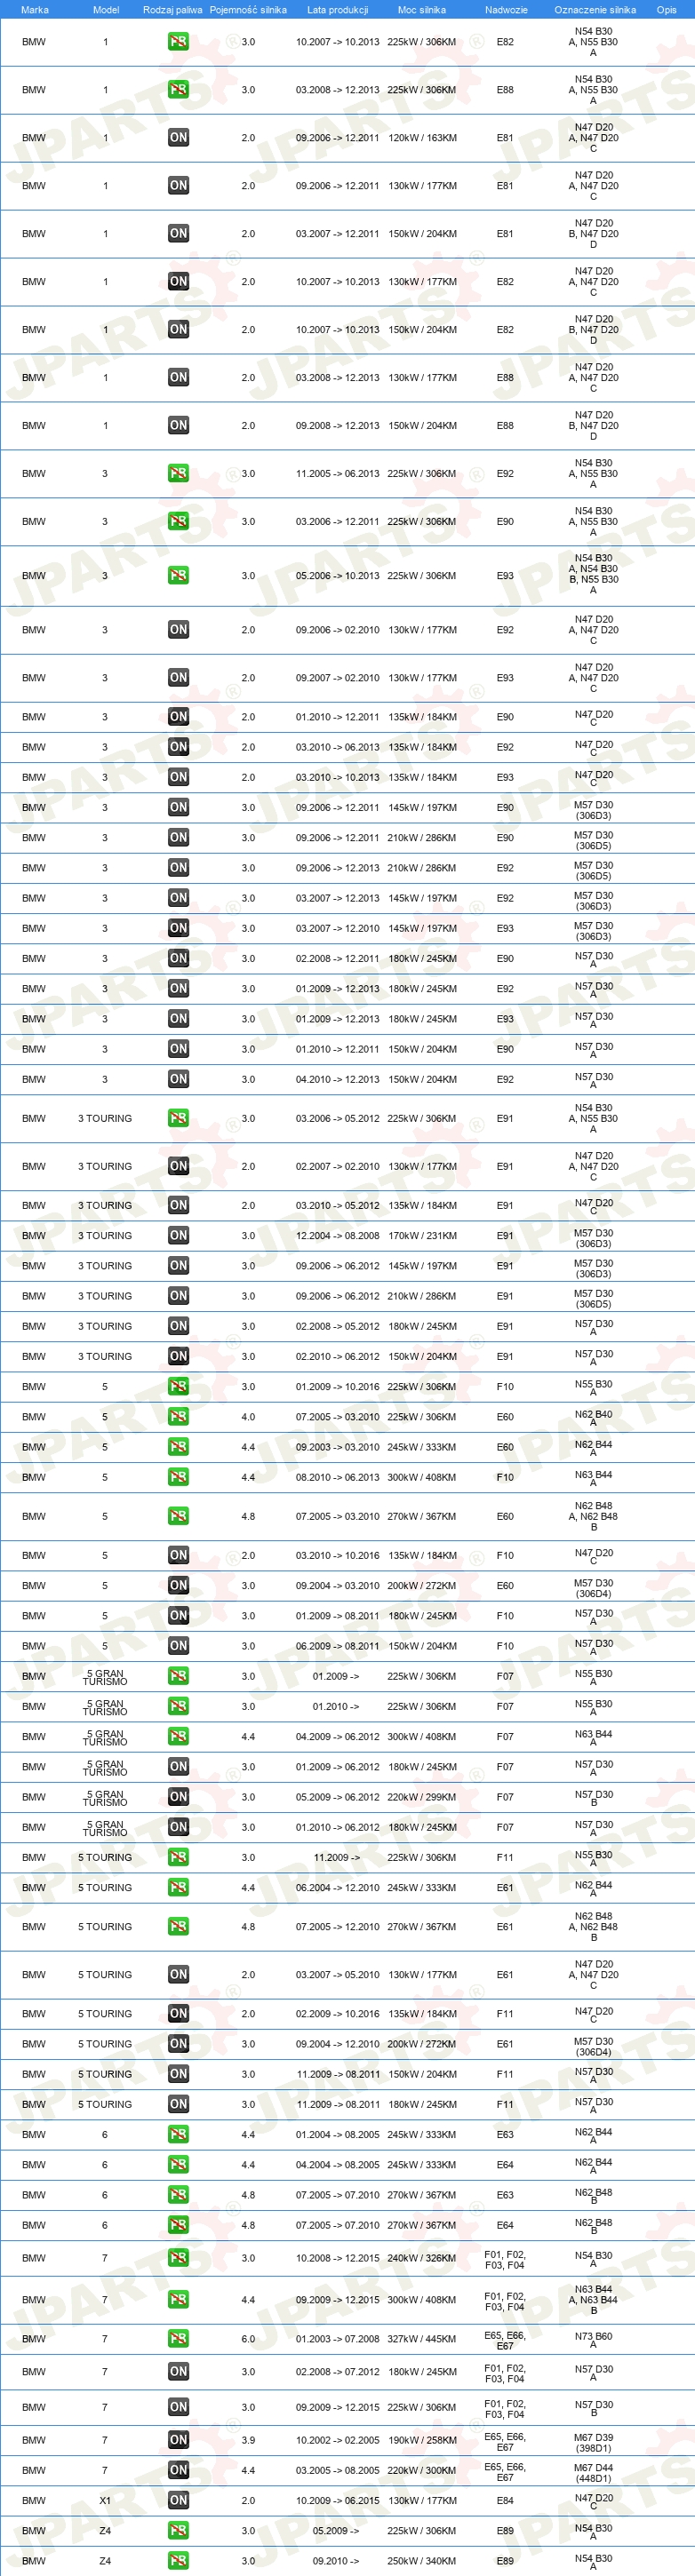The height and width of the screenshot is (2576, 695).
Task: Click the petrol icon in the BMW 5 F10 300kW / 408KM row
Action: pos(178,1477)
